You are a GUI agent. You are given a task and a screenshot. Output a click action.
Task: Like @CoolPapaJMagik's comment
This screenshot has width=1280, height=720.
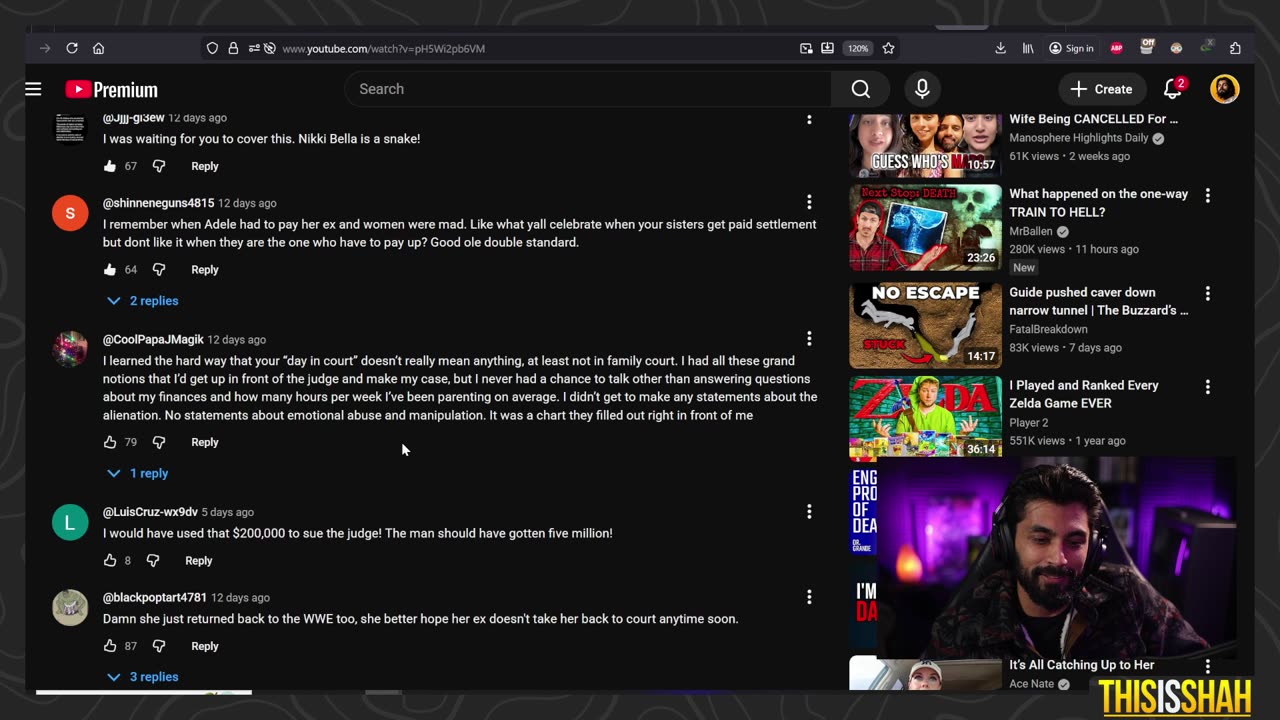(110, 442)
